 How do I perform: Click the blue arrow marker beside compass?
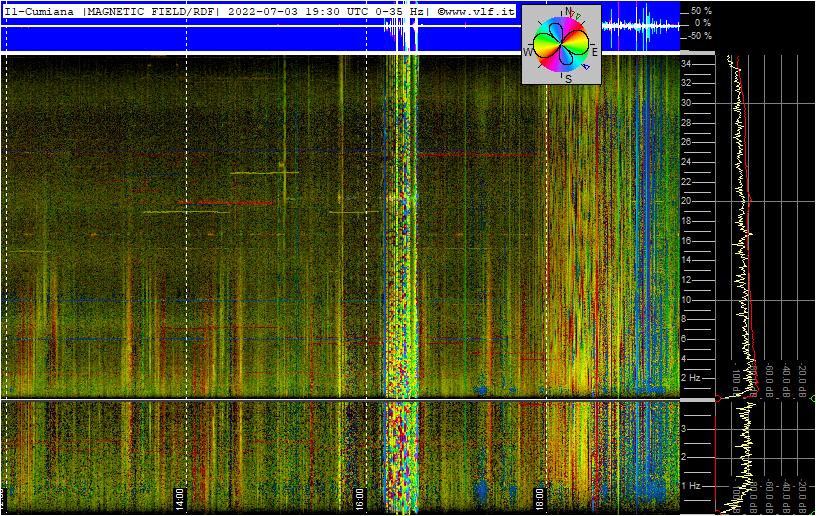(x=585, y=67)
